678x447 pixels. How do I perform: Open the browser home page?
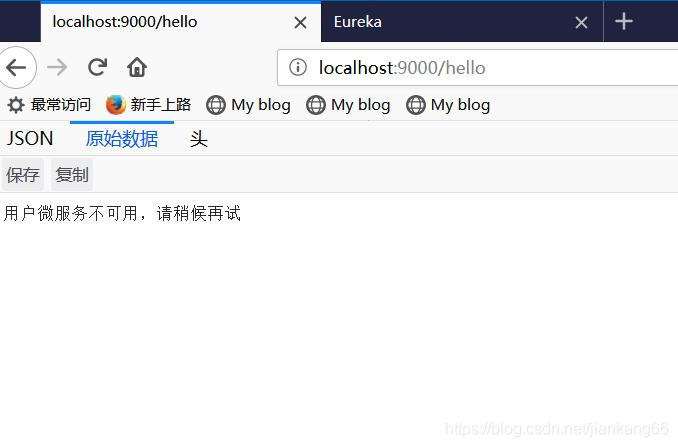(137, 67)
